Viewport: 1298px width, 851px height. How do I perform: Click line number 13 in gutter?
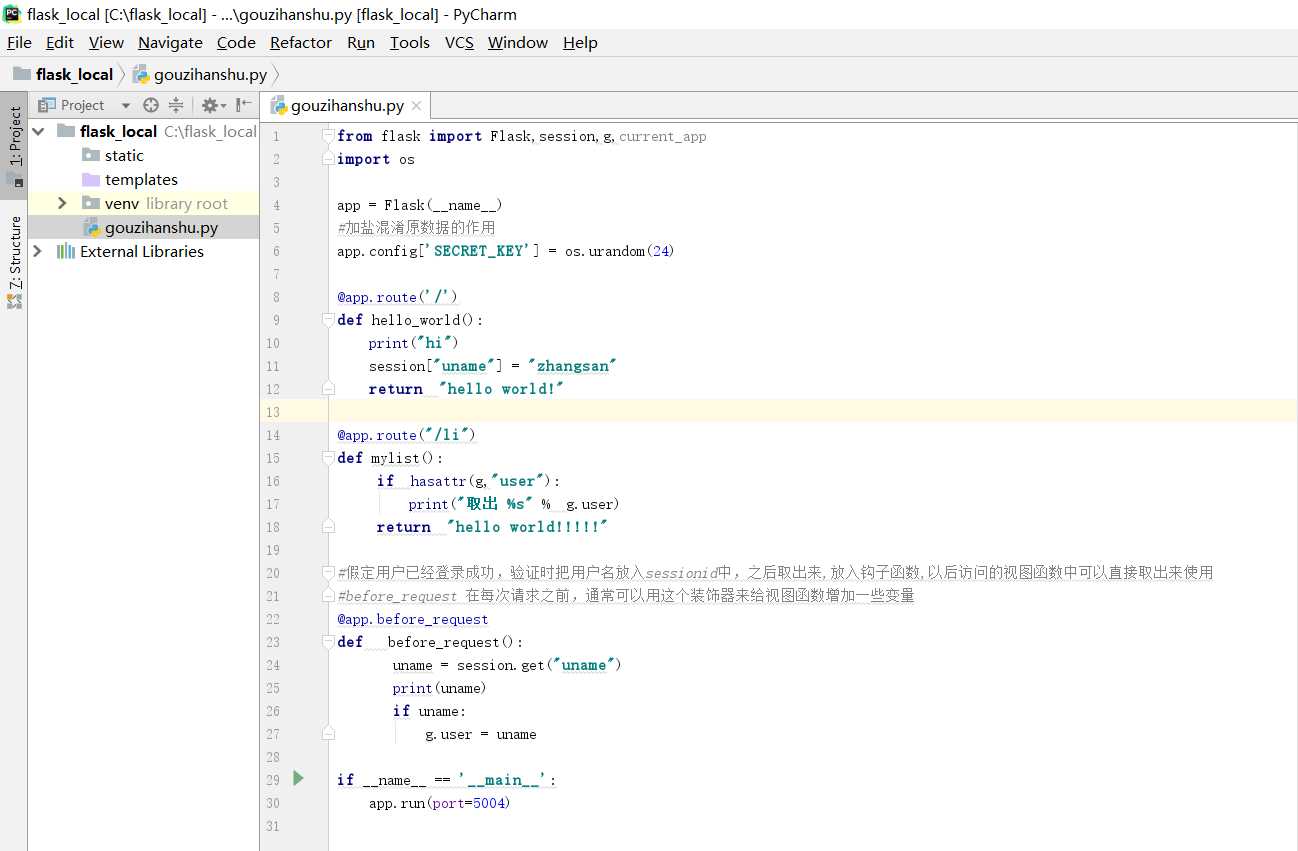(x=272, y=411)
